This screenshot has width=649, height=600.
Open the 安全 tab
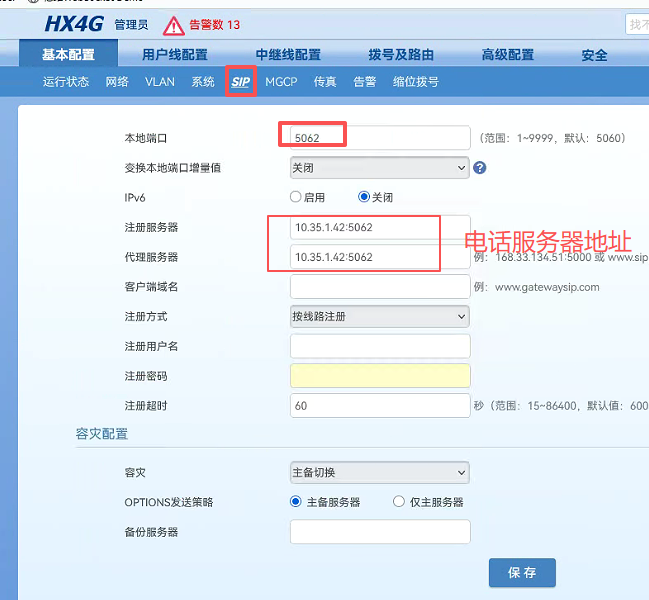click(594, 55)
